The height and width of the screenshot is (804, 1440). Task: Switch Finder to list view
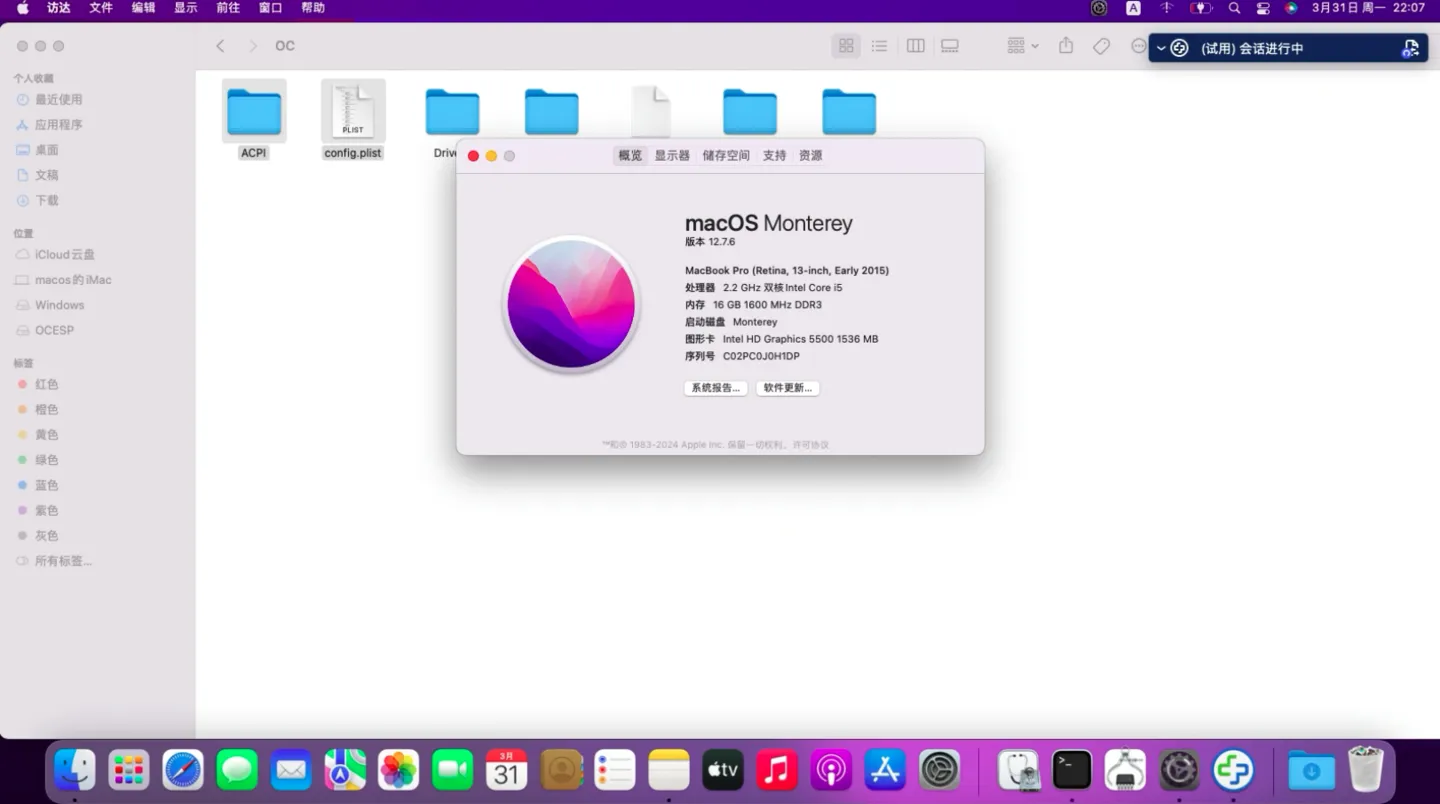point(879,45)
